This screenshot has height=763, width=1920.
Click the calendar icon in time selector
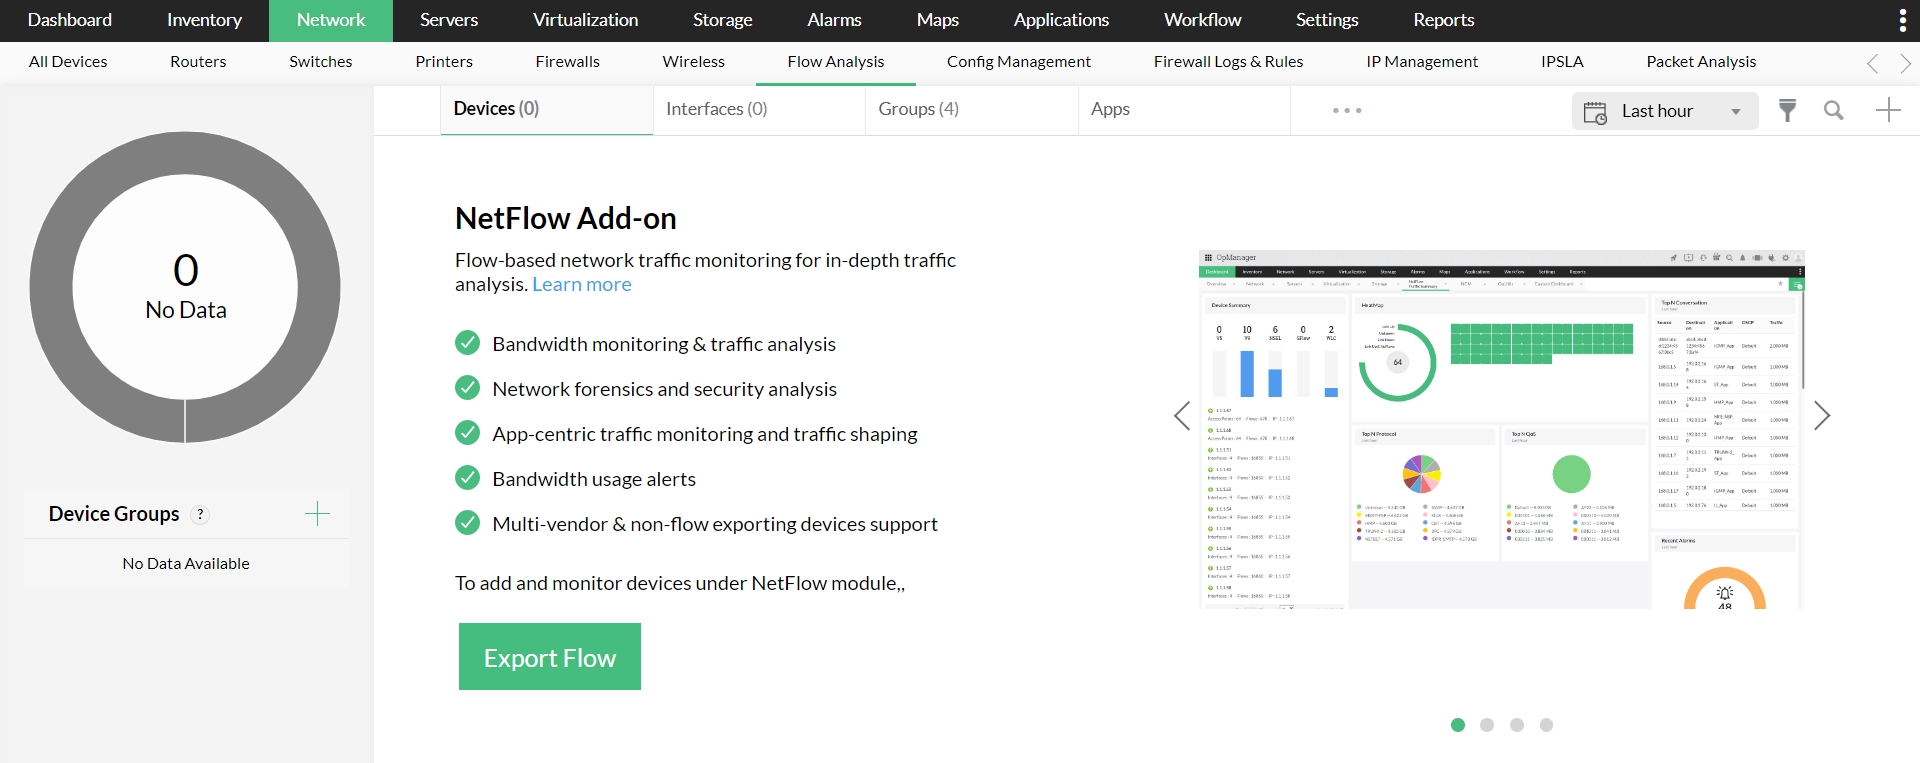(x=1595, y=111)
